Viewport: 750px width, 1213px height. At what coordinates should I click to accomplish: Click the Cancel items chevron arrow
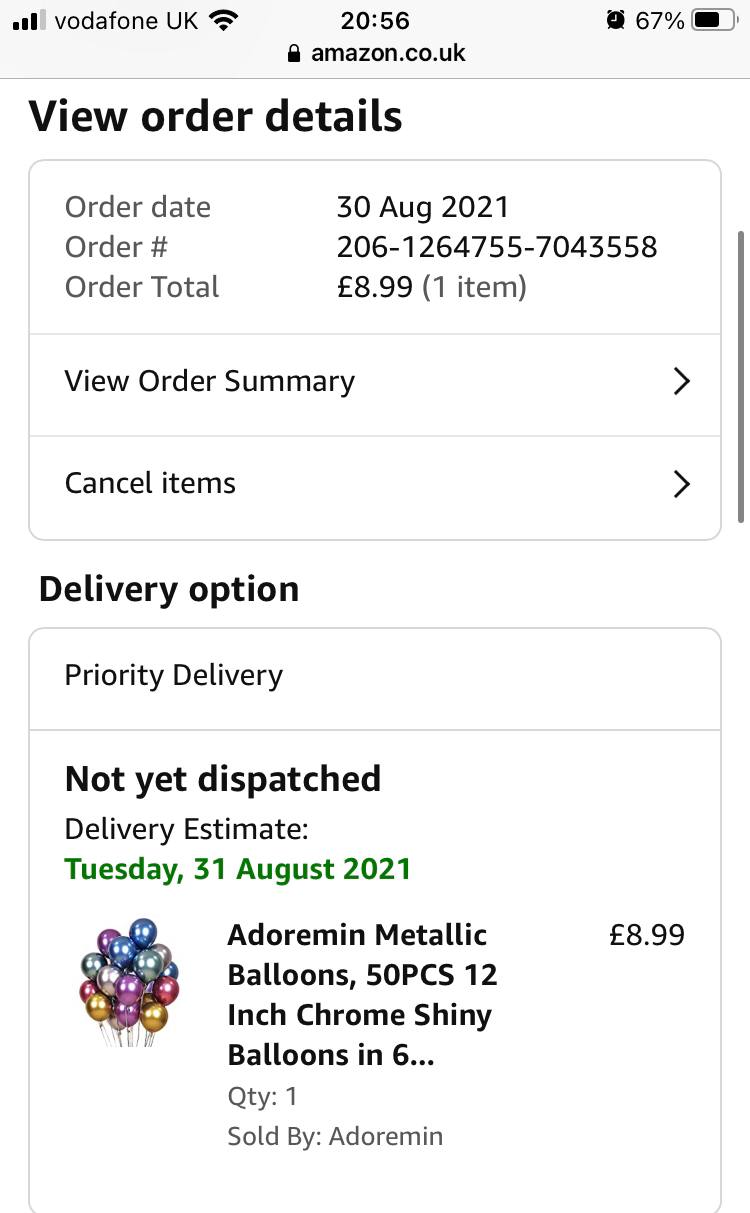tap(681, 484)
